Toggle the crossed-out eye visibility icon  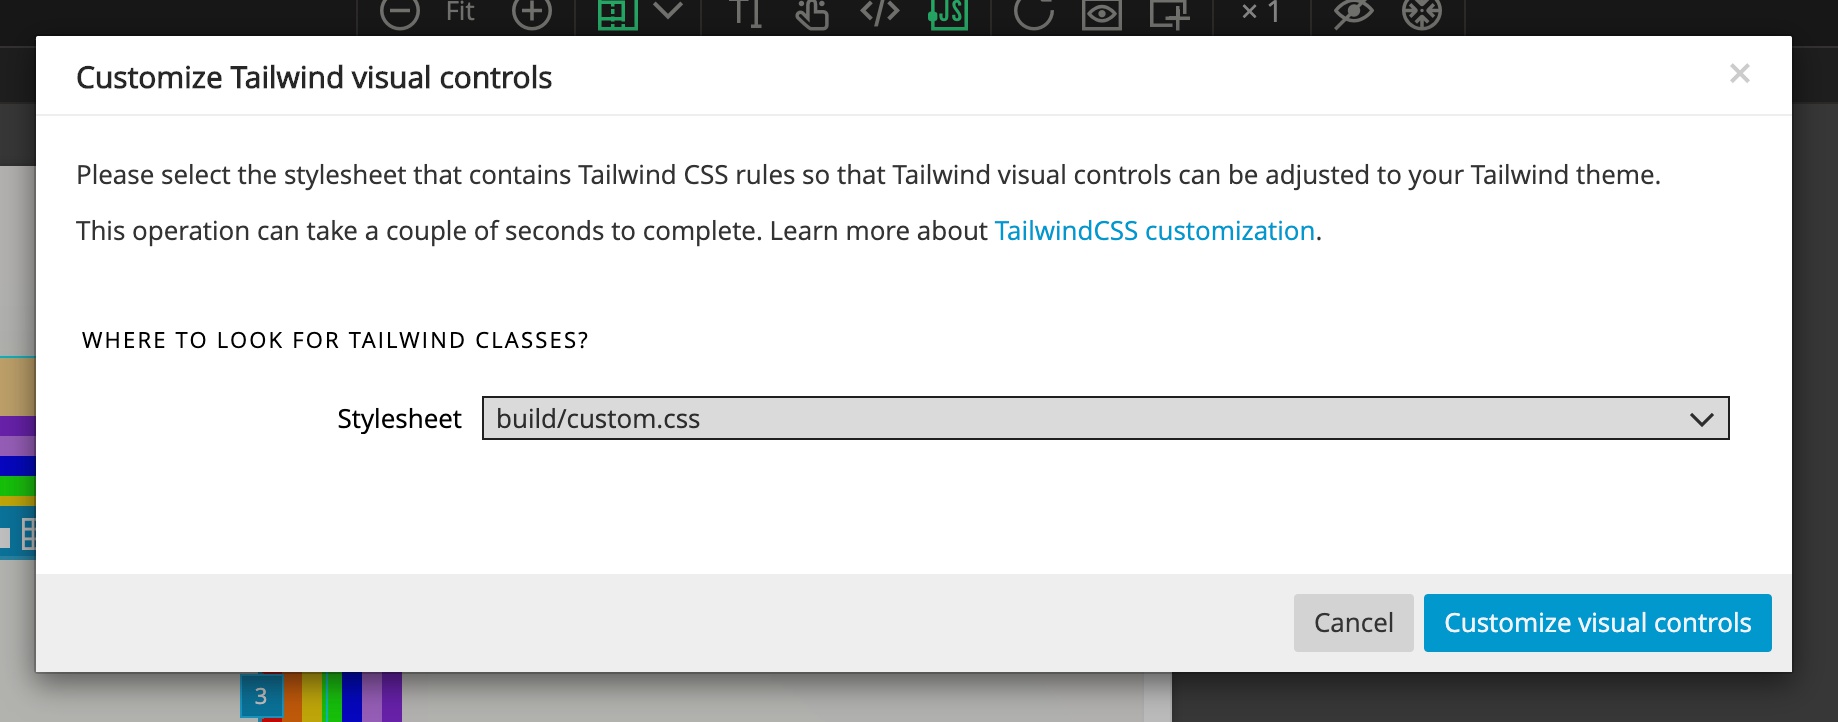1352,13
